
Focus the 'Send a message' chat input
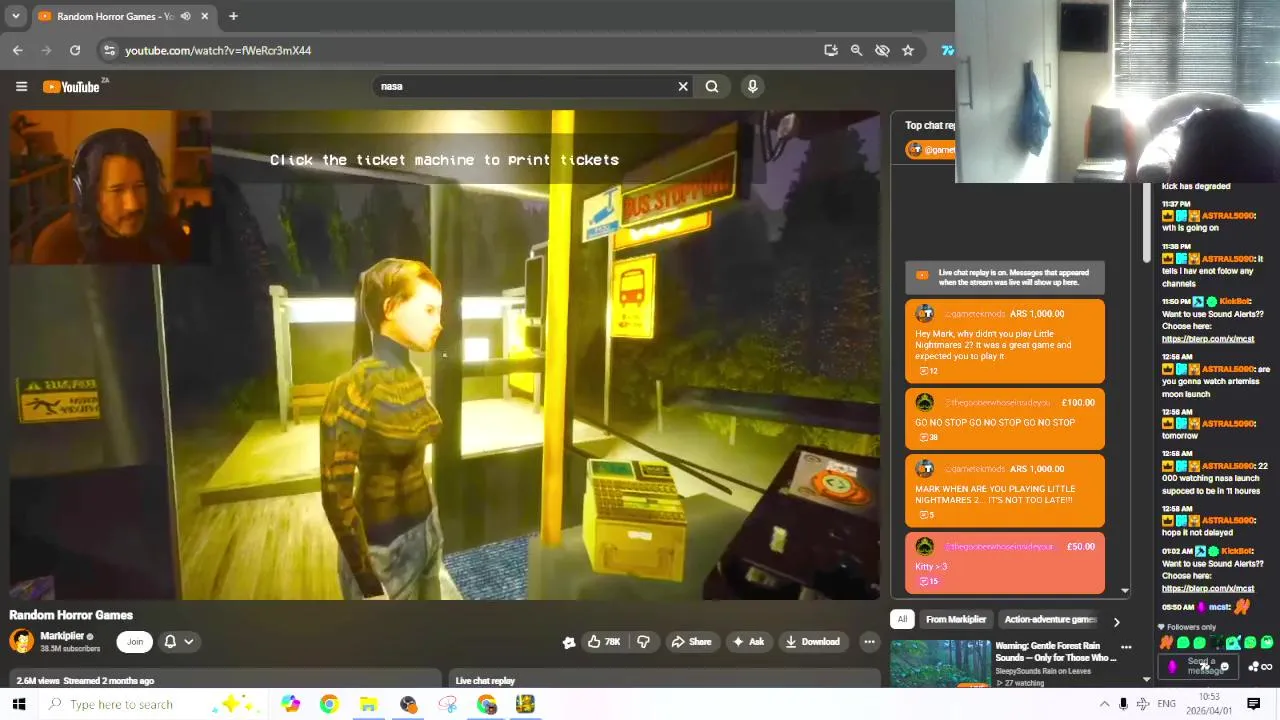coord(1200,666)
